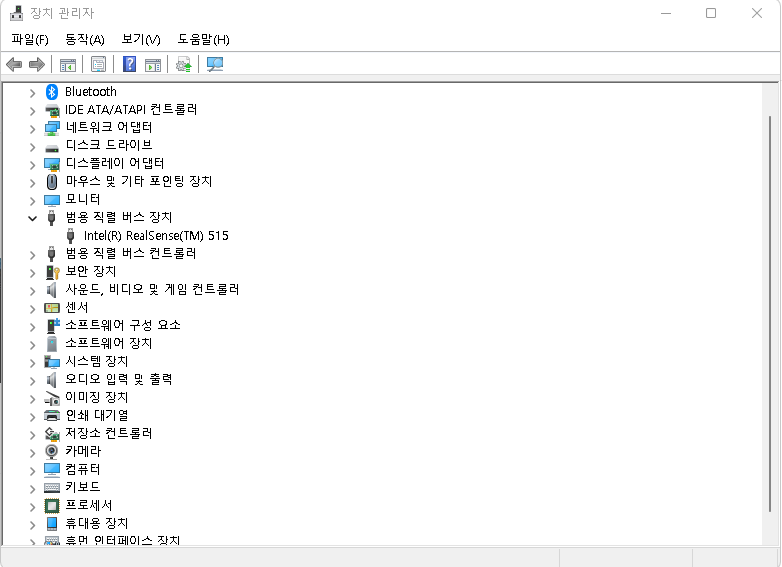Image resolution: width=782 pixels, height=567 pixels.
Task: Expand the 오디오 입력 및 출력 node
Action: click(x=32, y=380)
